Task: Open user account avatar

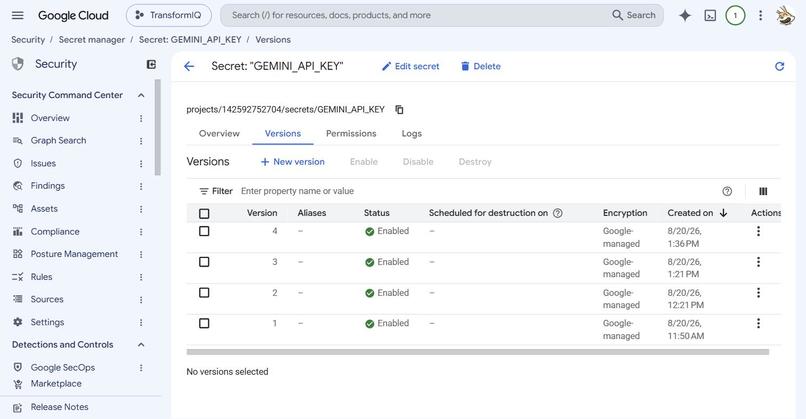Action: (785, 15)
